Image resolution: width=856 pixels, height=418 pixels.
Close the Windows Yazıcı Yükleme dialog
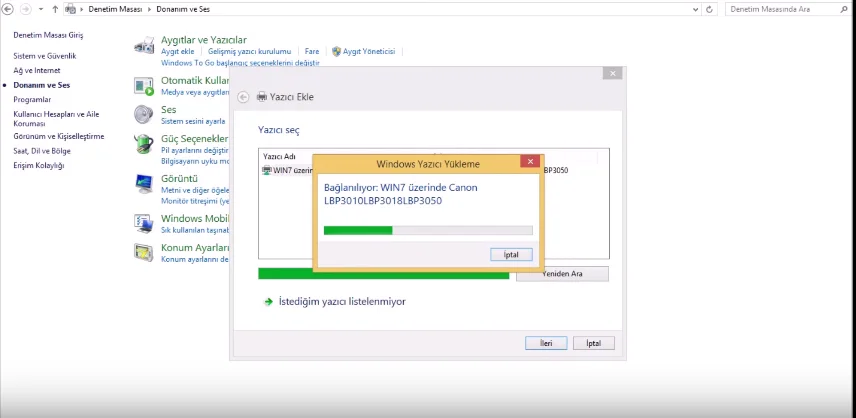530,162
